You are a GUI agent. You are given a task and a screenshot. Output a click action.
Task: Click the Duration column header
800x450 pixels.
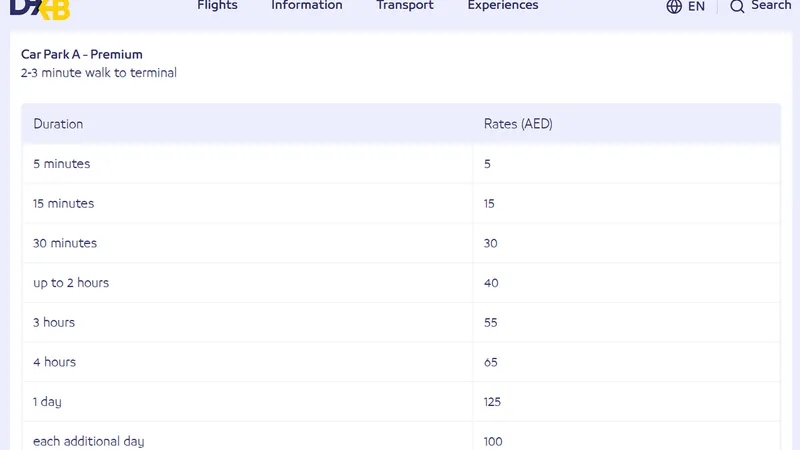pos(58,124)
